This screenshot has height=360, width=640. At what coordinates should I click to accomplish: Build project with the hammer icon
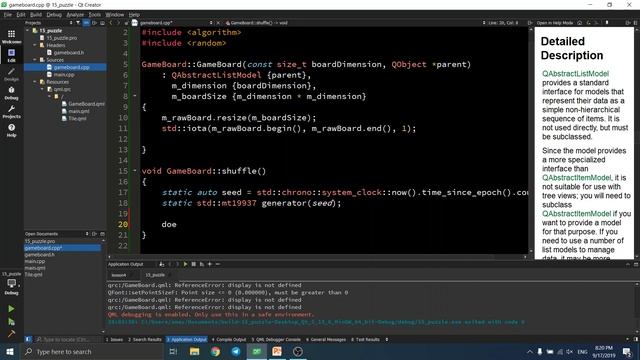11,333
